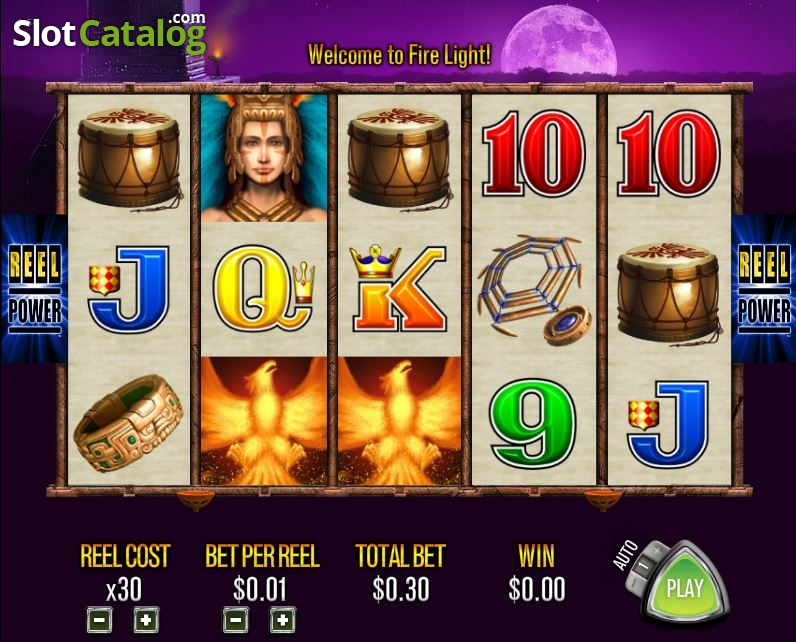Viewport: 796px width, 642px height.
Task: Click the left Reel Power badge
Action: point(34,289)
